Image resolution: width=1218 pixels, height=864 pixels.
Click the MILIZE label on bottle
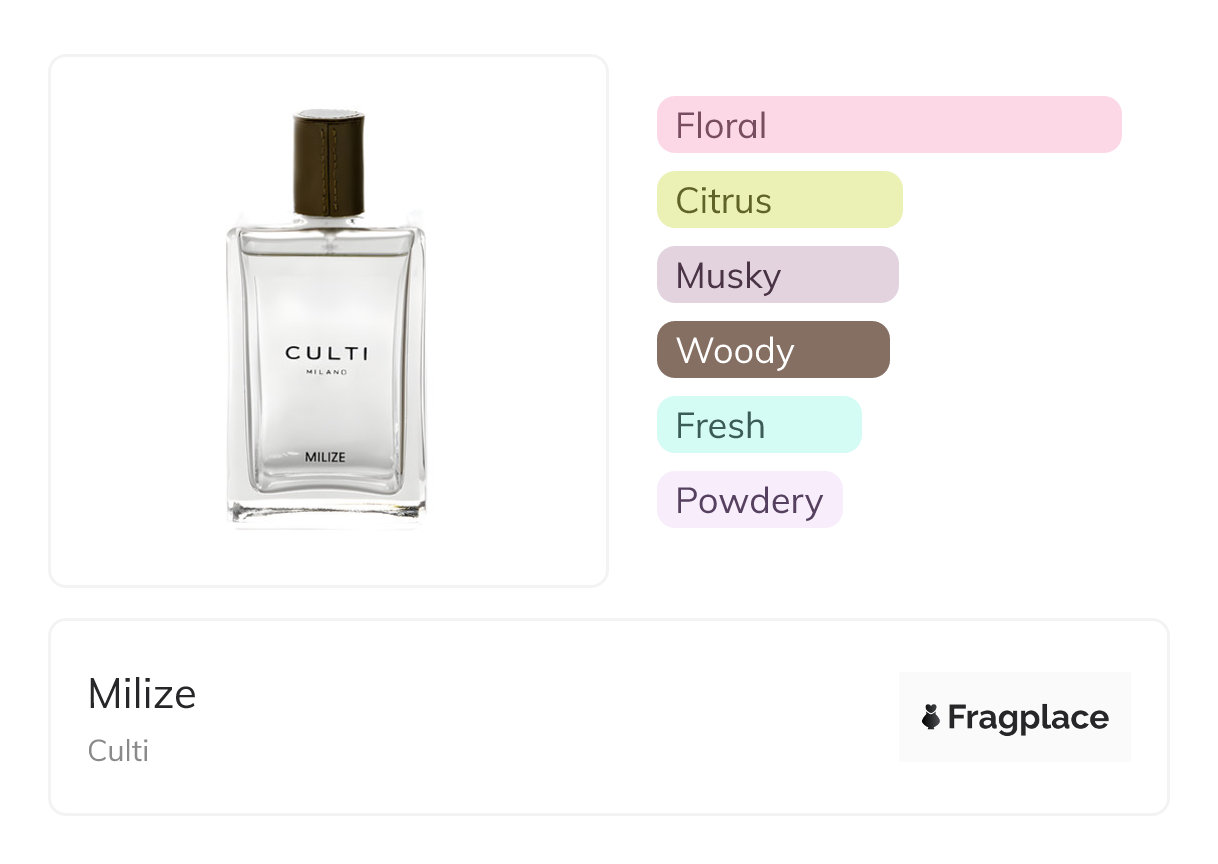tap(325, 457)
